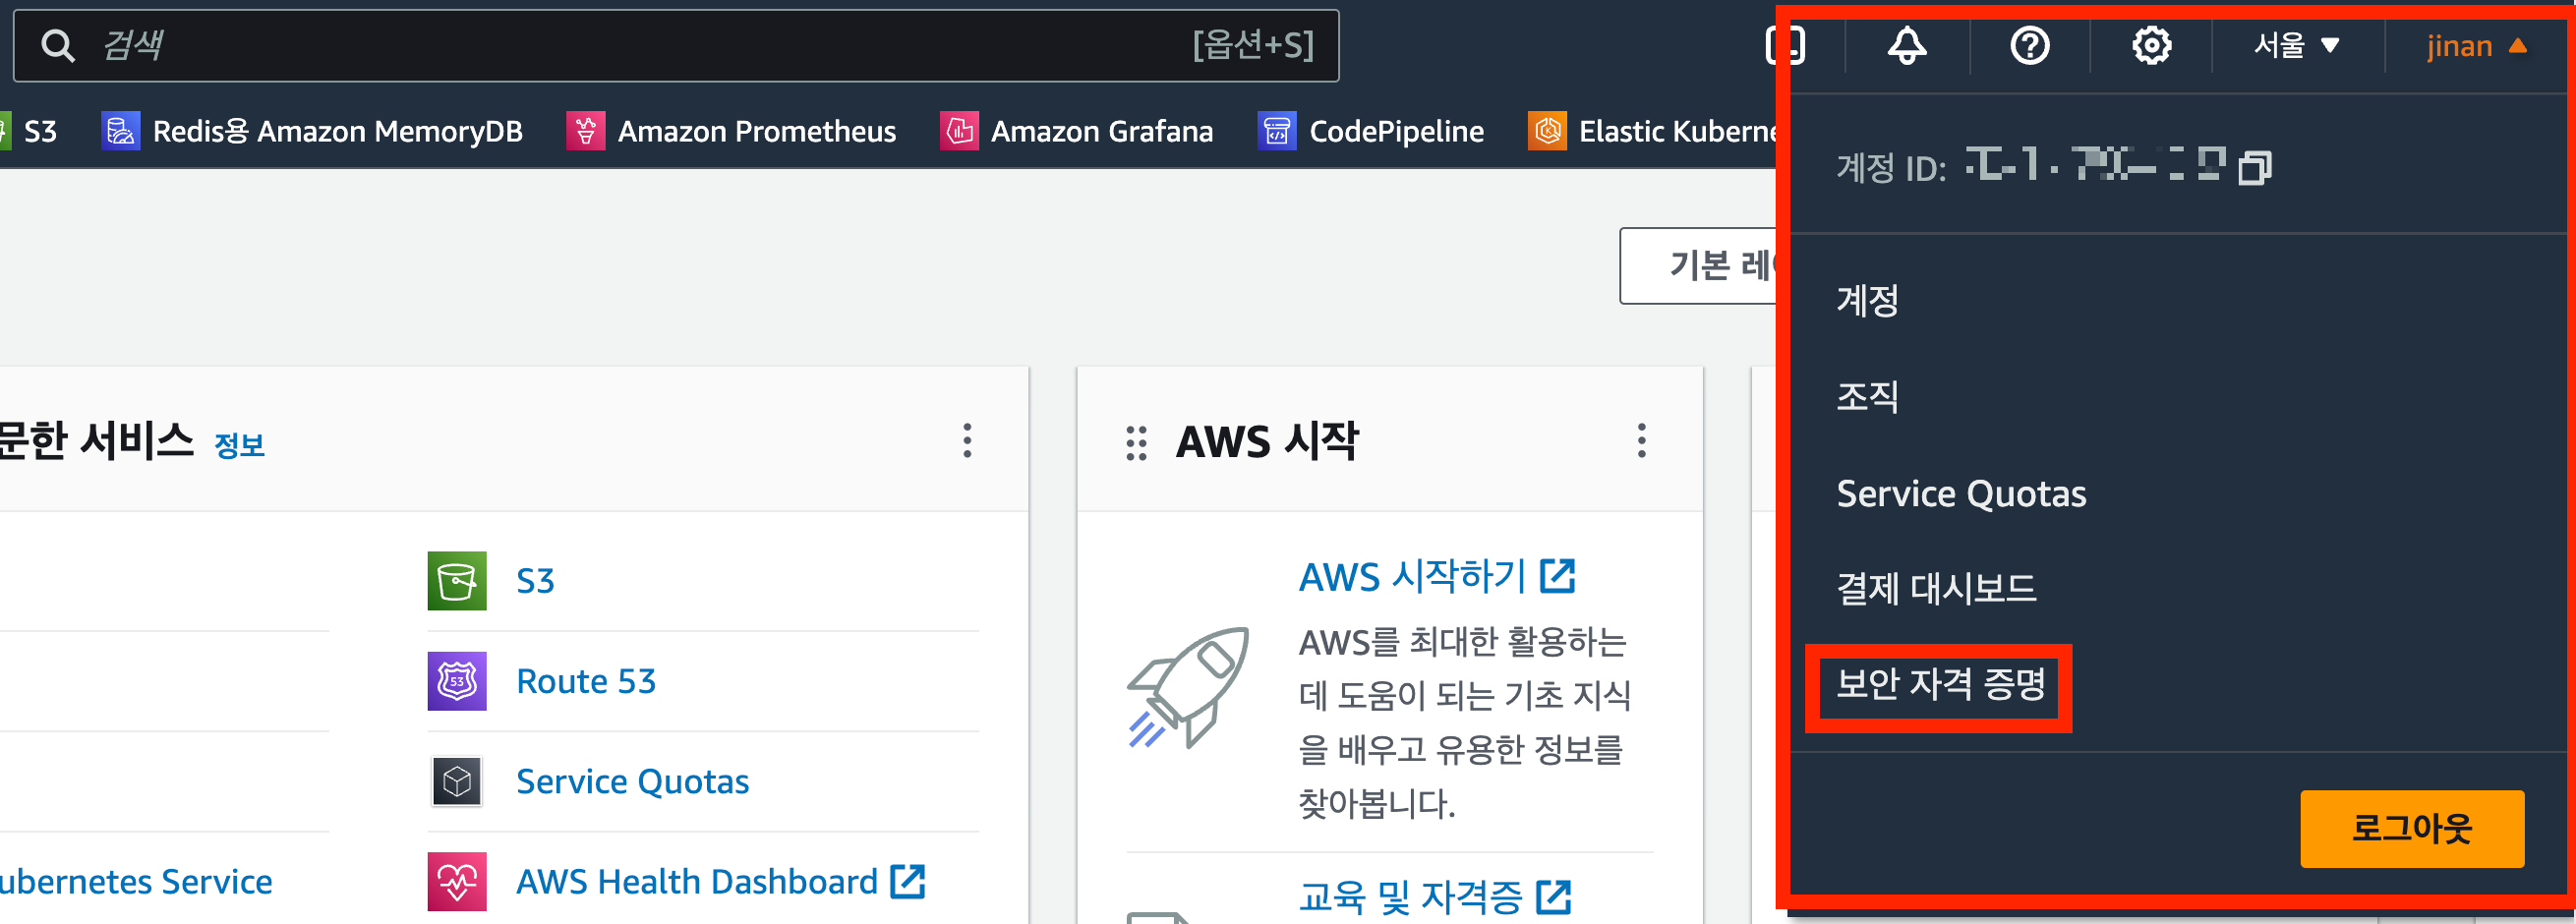Image resolution: width=2576 pixels, height=924 pixels.
Task: Expand the 서울 region dropdown
Action: (2297, 45)
